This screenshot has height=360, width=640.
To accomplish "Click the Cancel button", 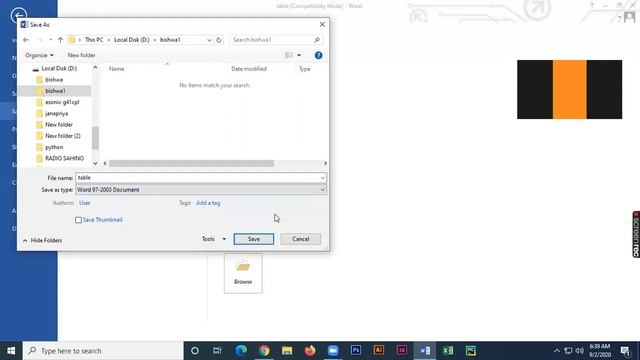I will (300, 239).
